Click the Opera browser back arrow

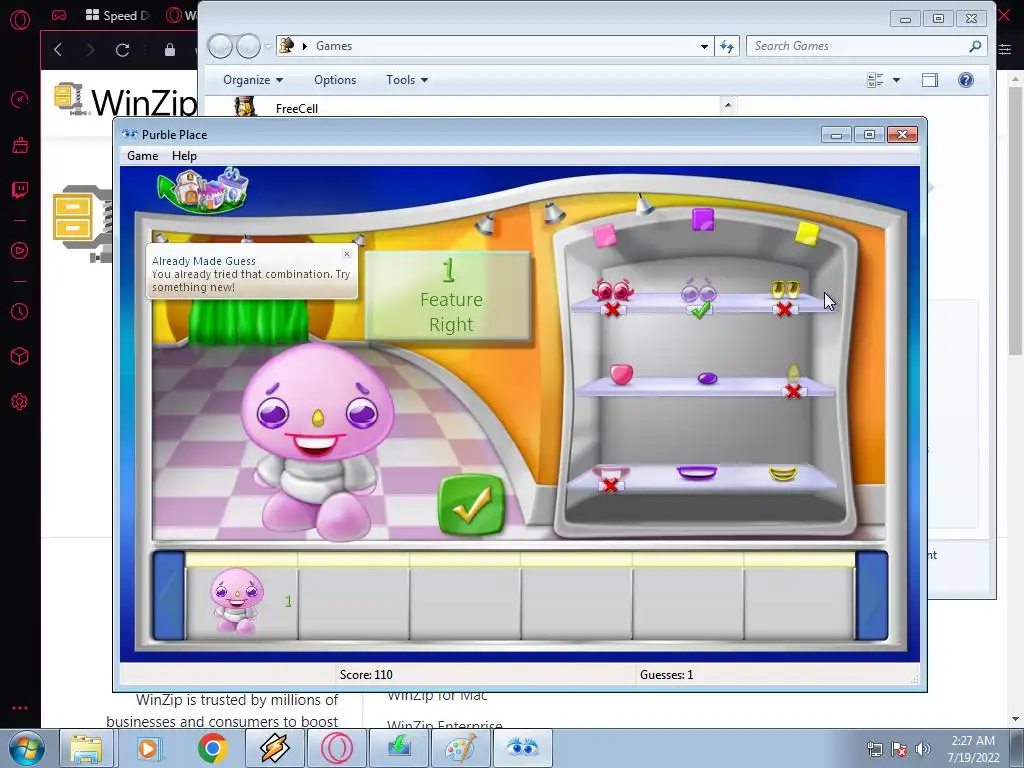[x=58, y=50]
